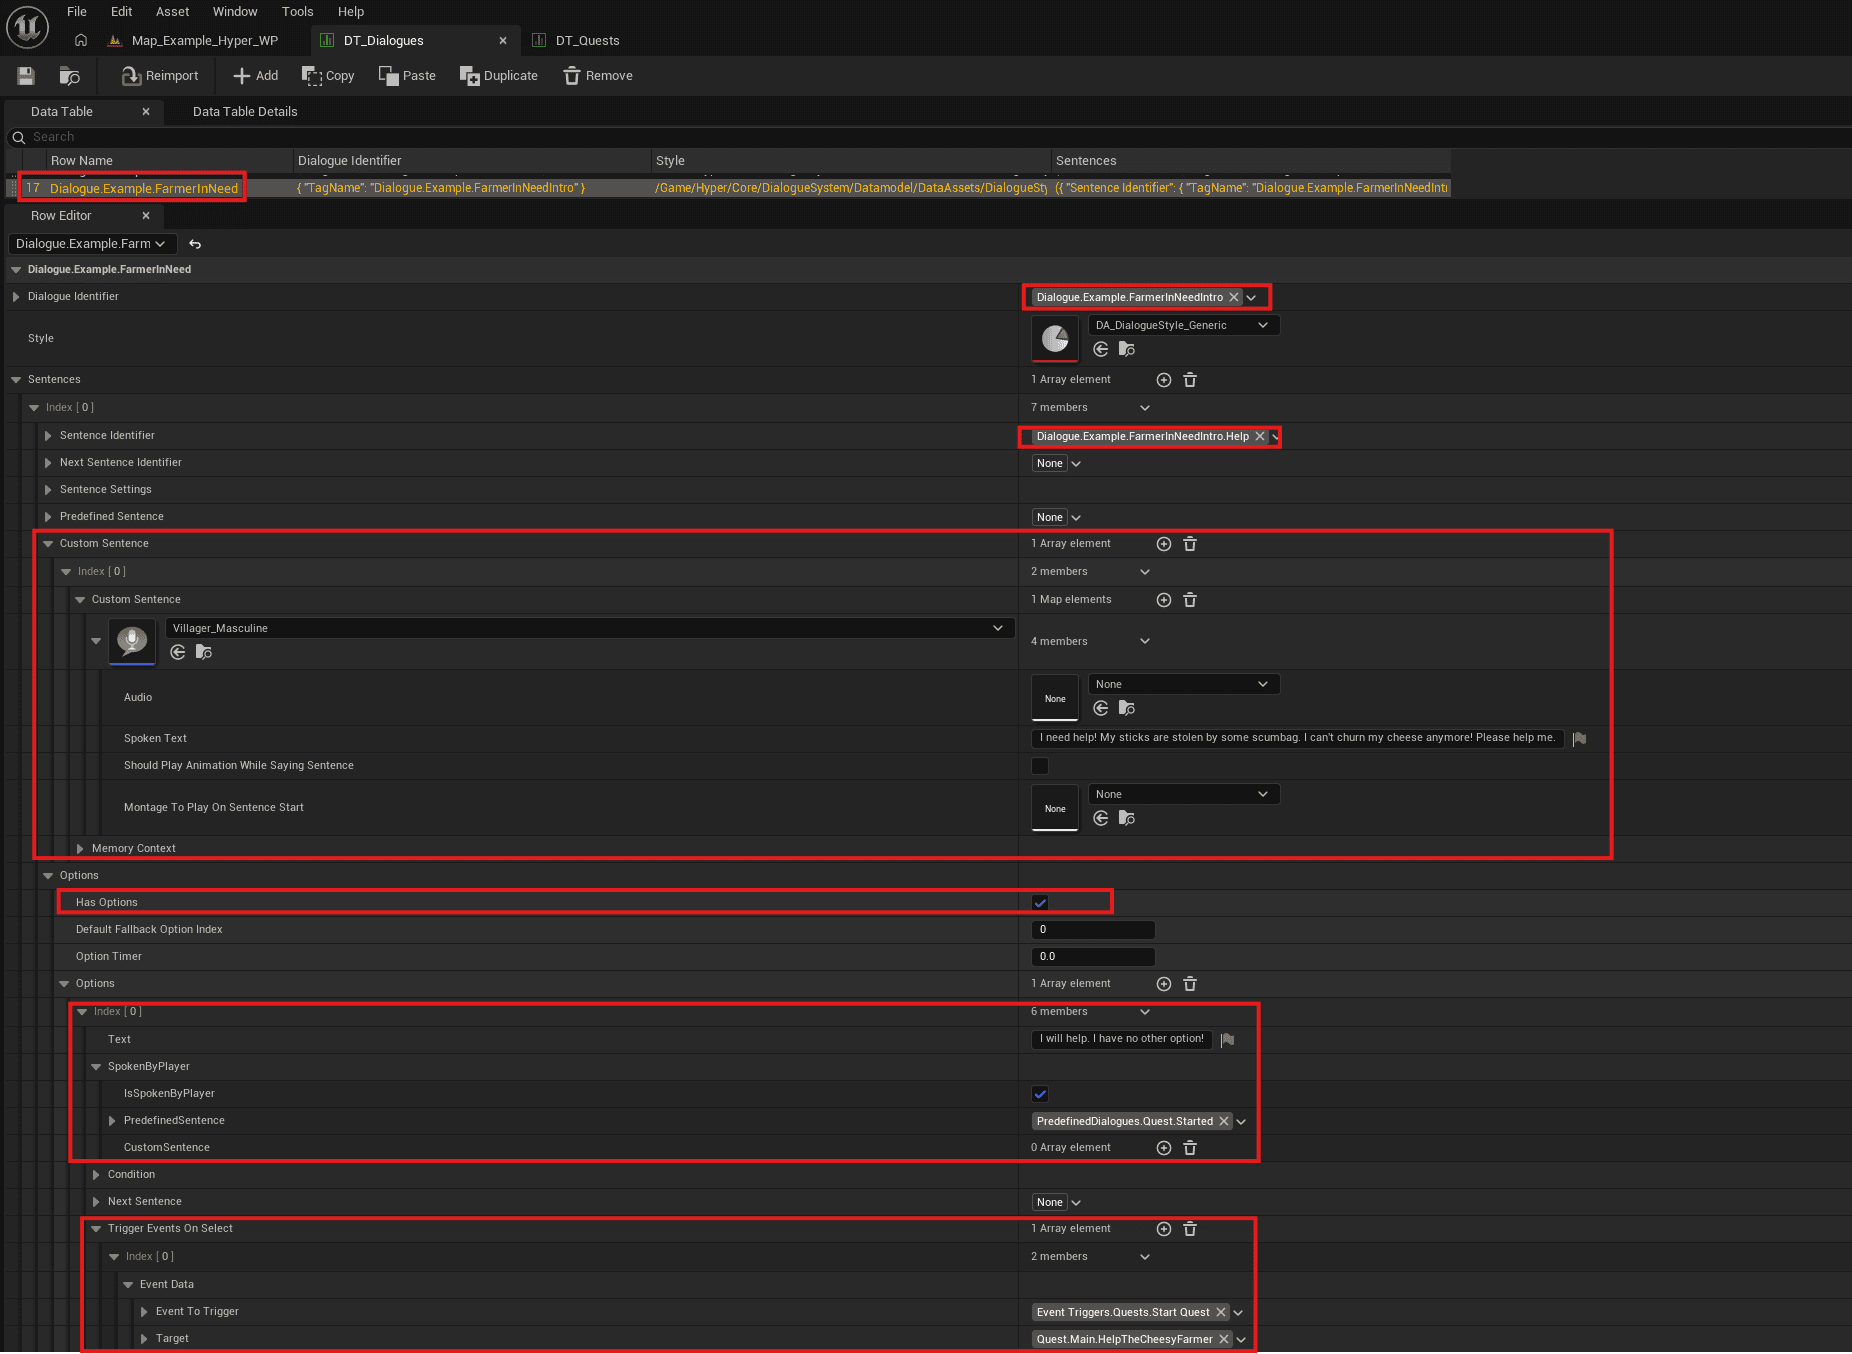Clear Custom Sentence map with trash icon
This screenshot has width=1852, height=1354.
pos(1190,600)
